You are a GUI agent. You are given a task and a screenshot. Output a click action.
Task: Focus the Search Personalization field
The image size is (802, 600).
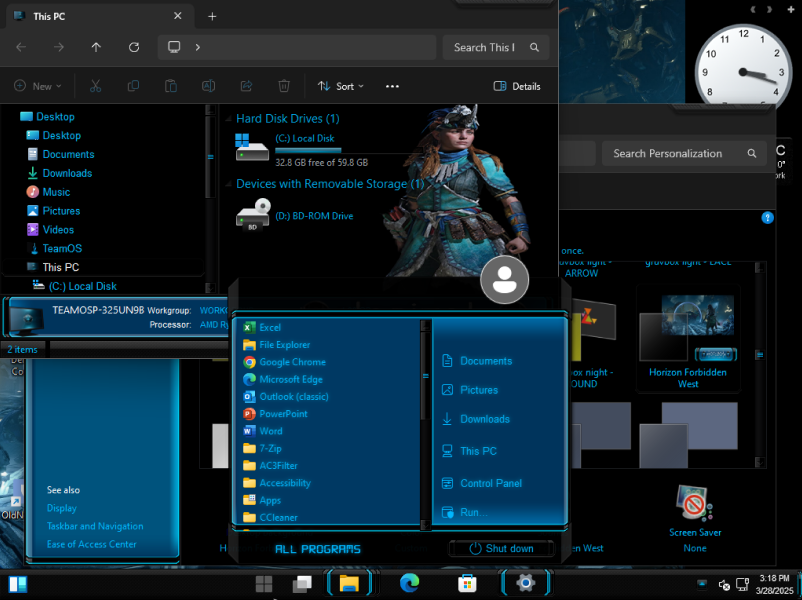pos(684,153)
